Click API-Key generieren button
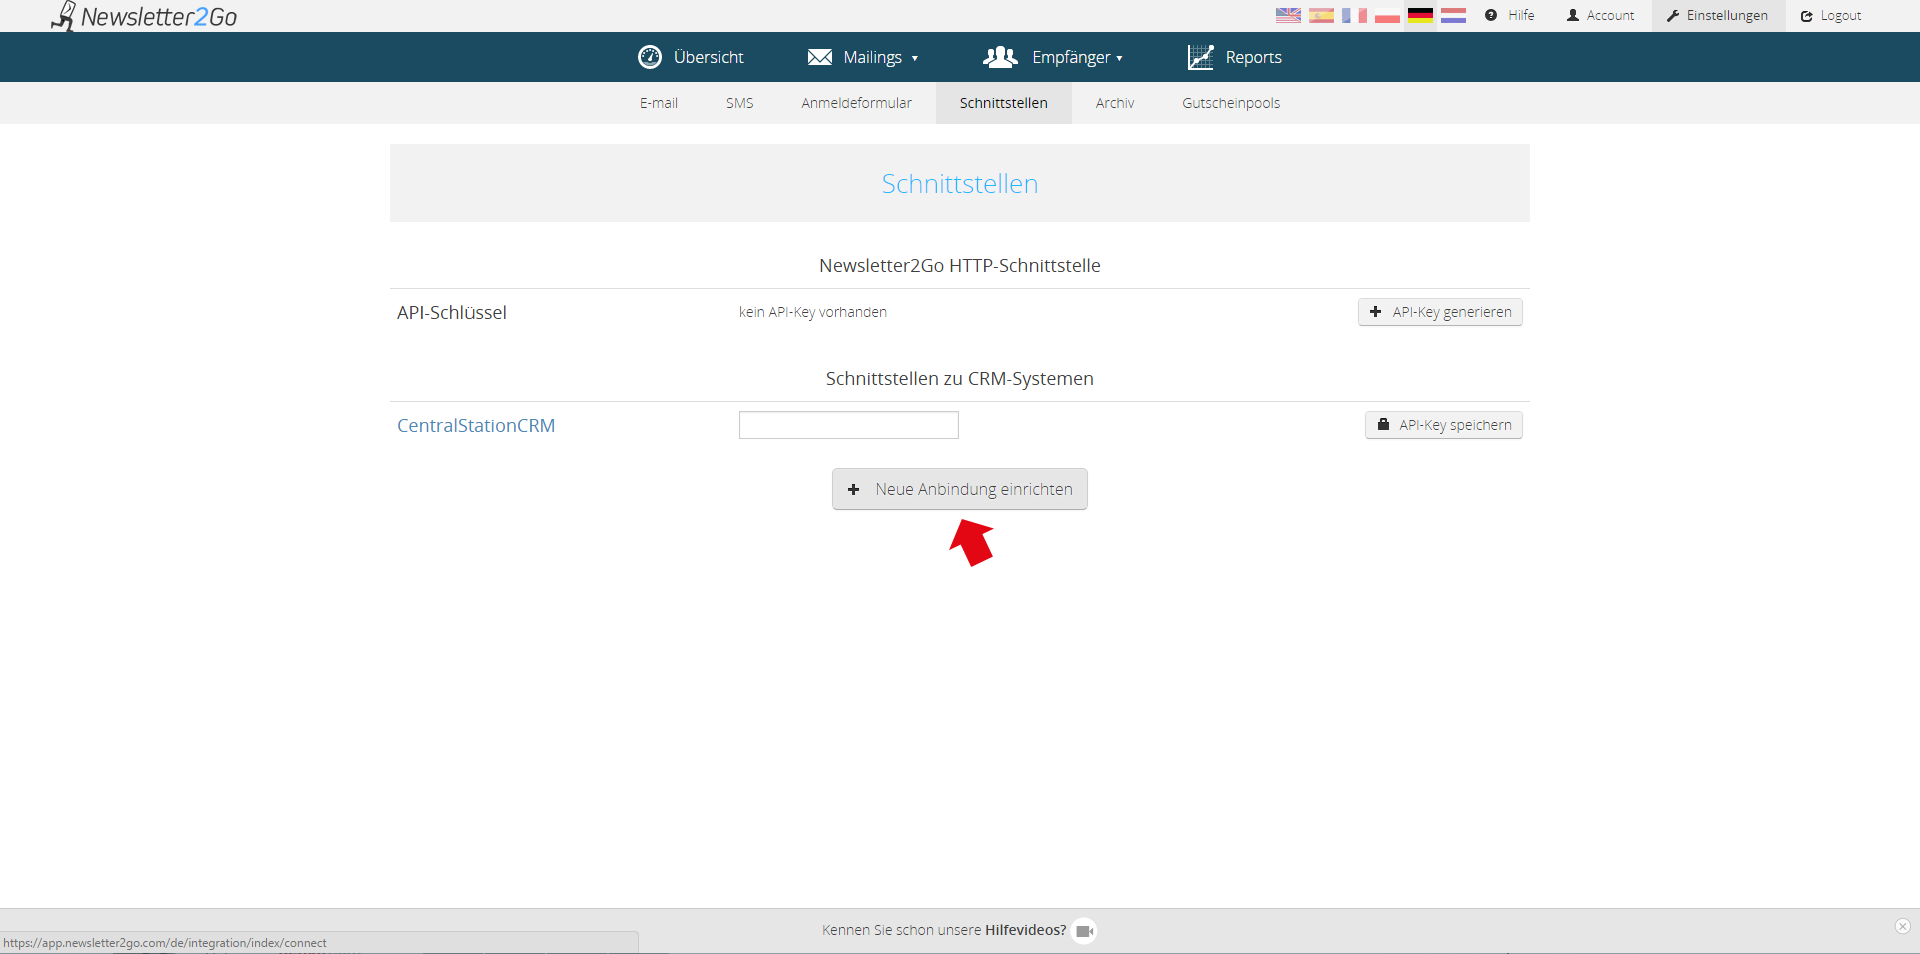 pyautogui.click(x=1440, y=312)
